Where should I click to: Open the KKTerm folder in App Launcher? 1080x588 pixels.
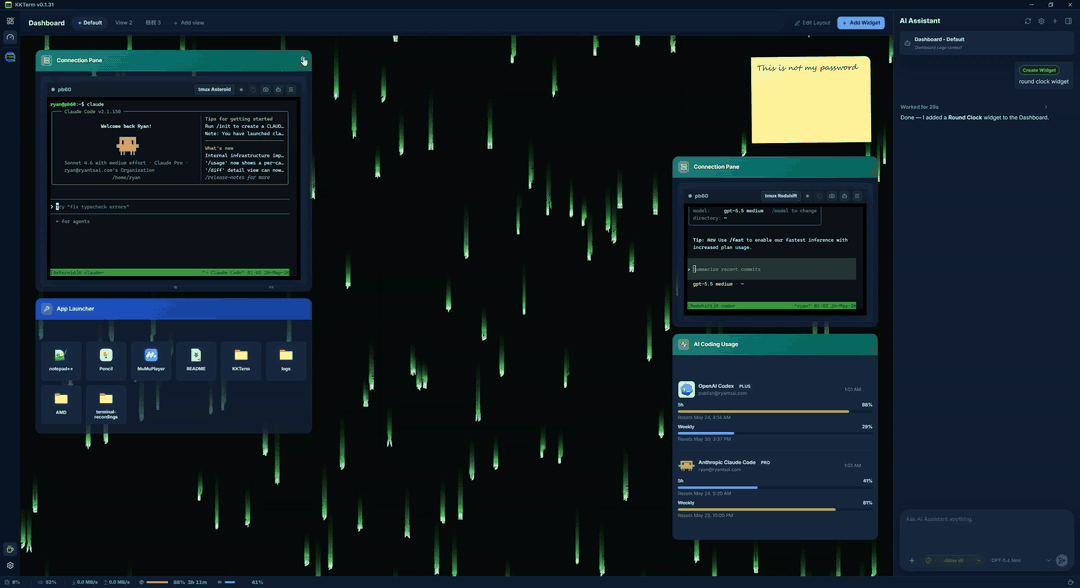click(x=240, y=360)
